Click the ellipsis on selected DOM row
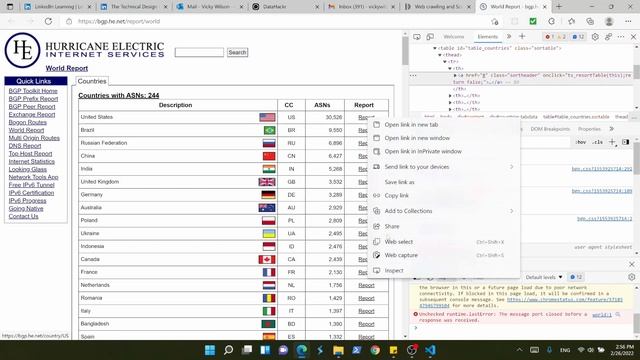 tap(413, 76)
